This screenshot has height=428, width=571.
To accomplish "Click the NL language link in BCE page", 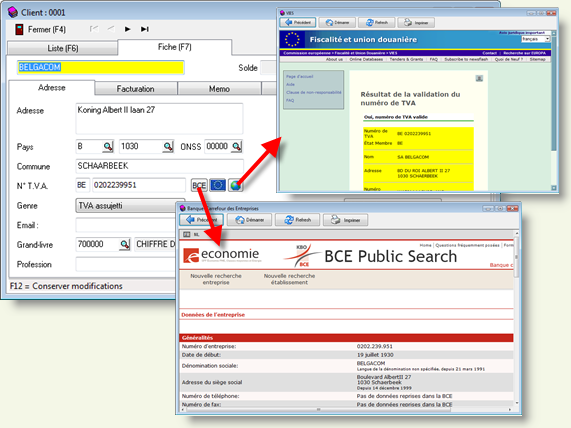I will tap(196, 235).
